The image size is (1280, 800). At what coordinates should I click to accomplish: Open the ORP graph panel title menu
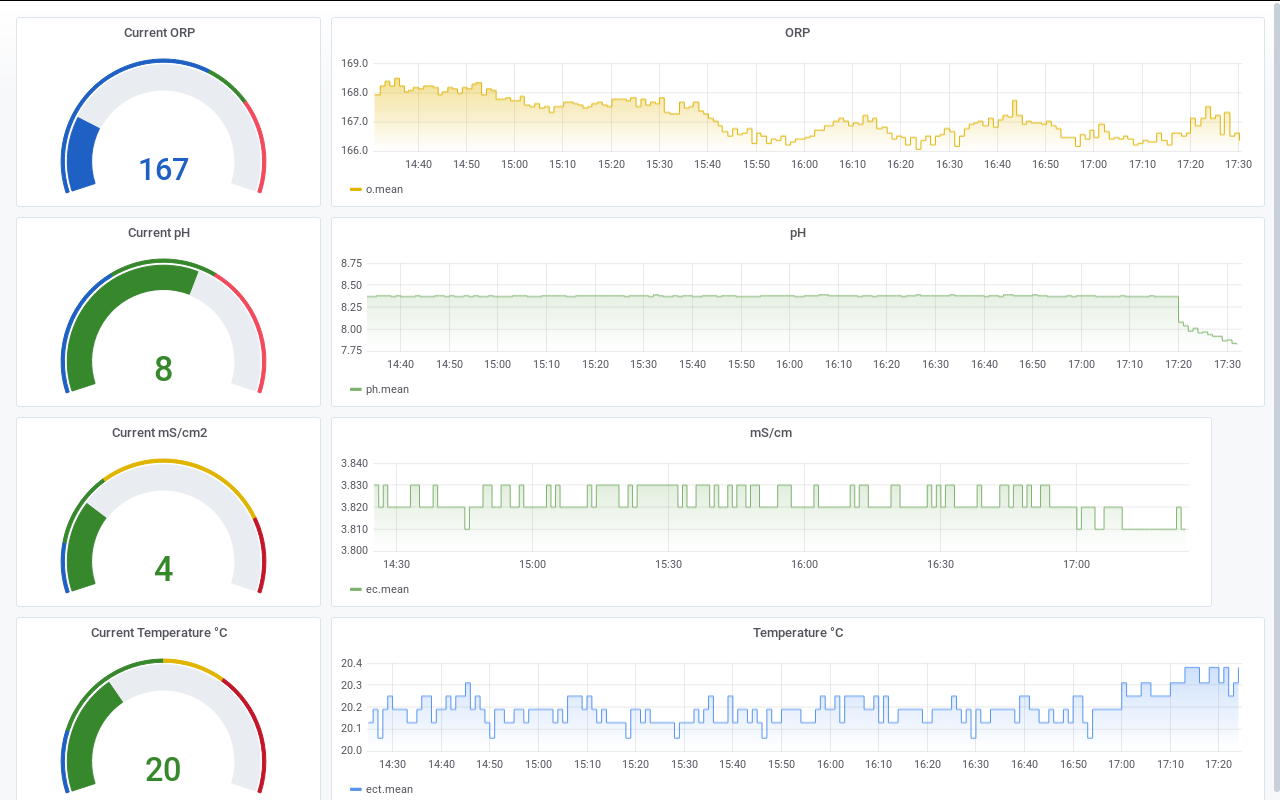click(797, 33)
